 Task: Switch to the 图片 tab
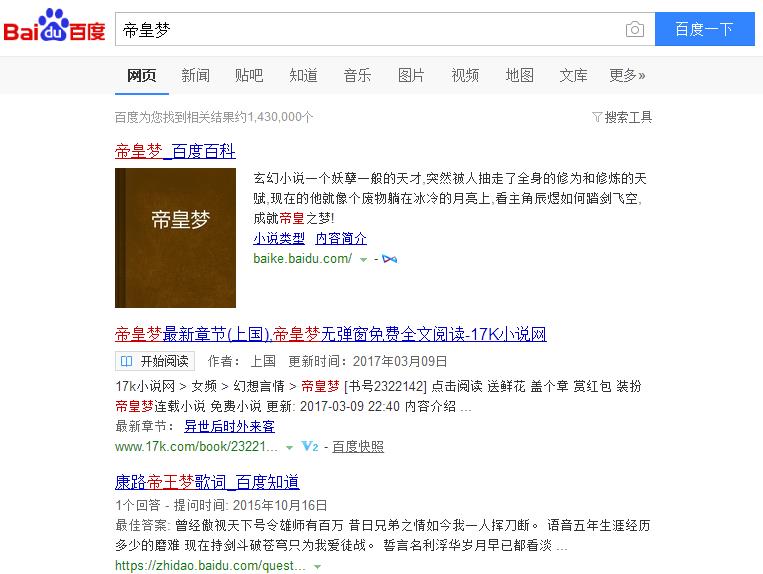pyautogui.click(x=411, y=75)
